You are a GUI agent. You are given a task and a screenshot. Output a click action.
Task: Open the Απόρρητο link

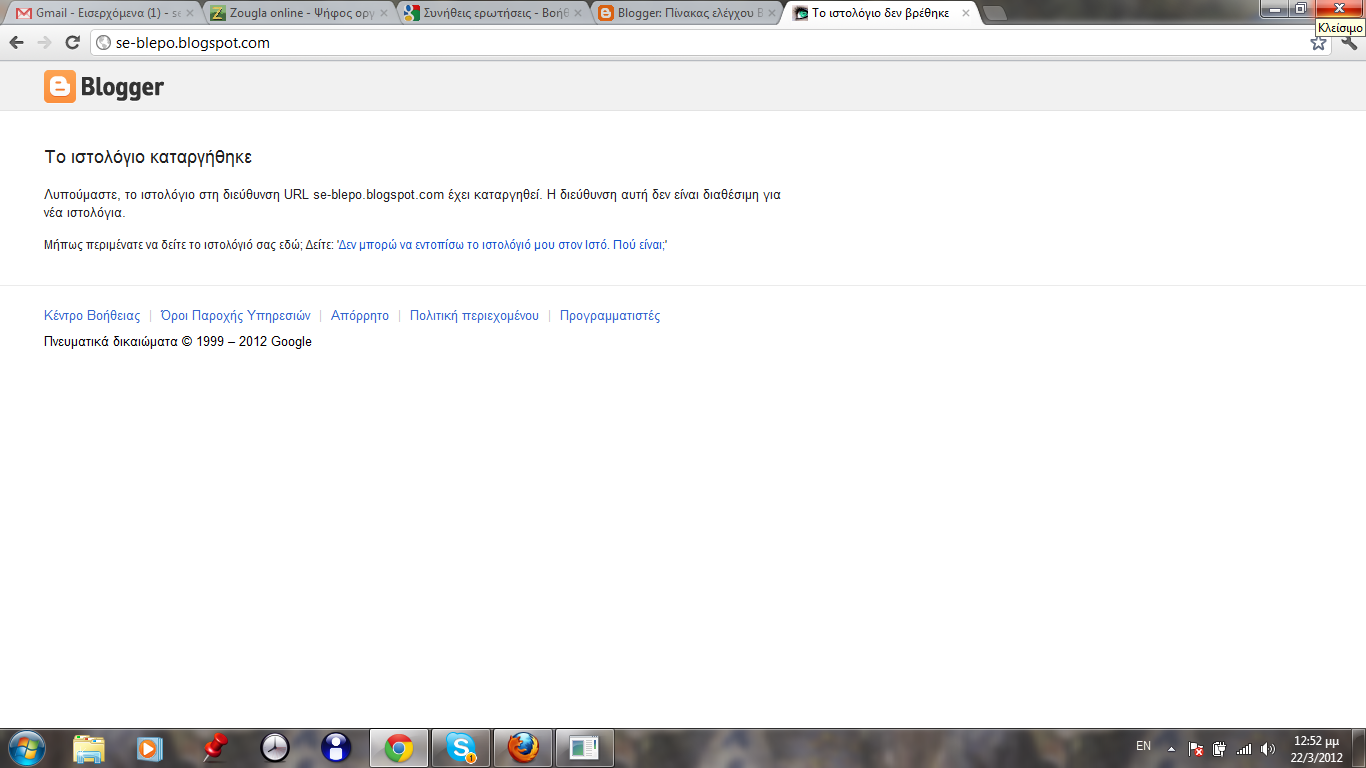tap(360, 316)
